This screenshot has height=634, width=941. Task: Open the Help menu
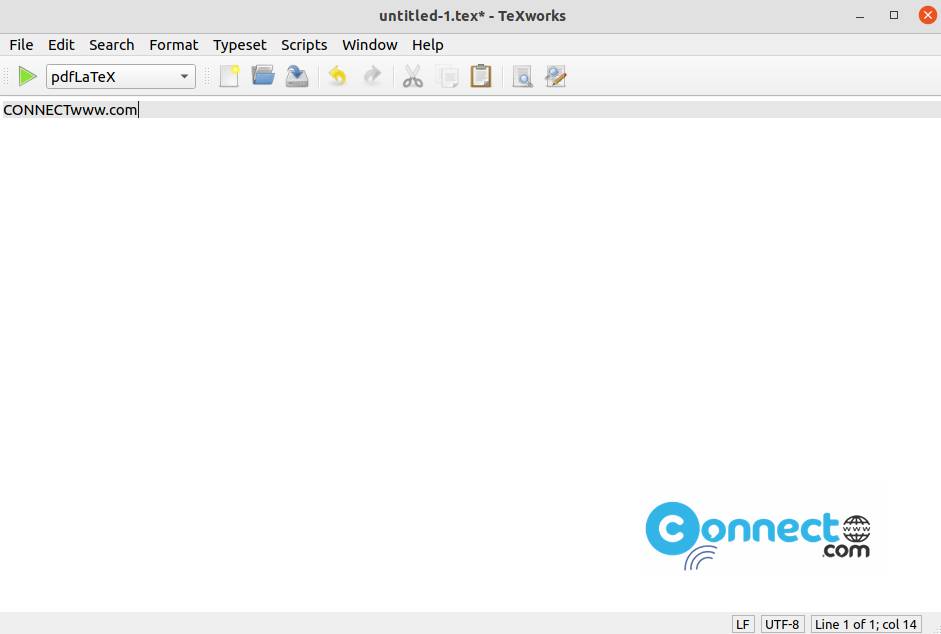[x=427, y=45]
